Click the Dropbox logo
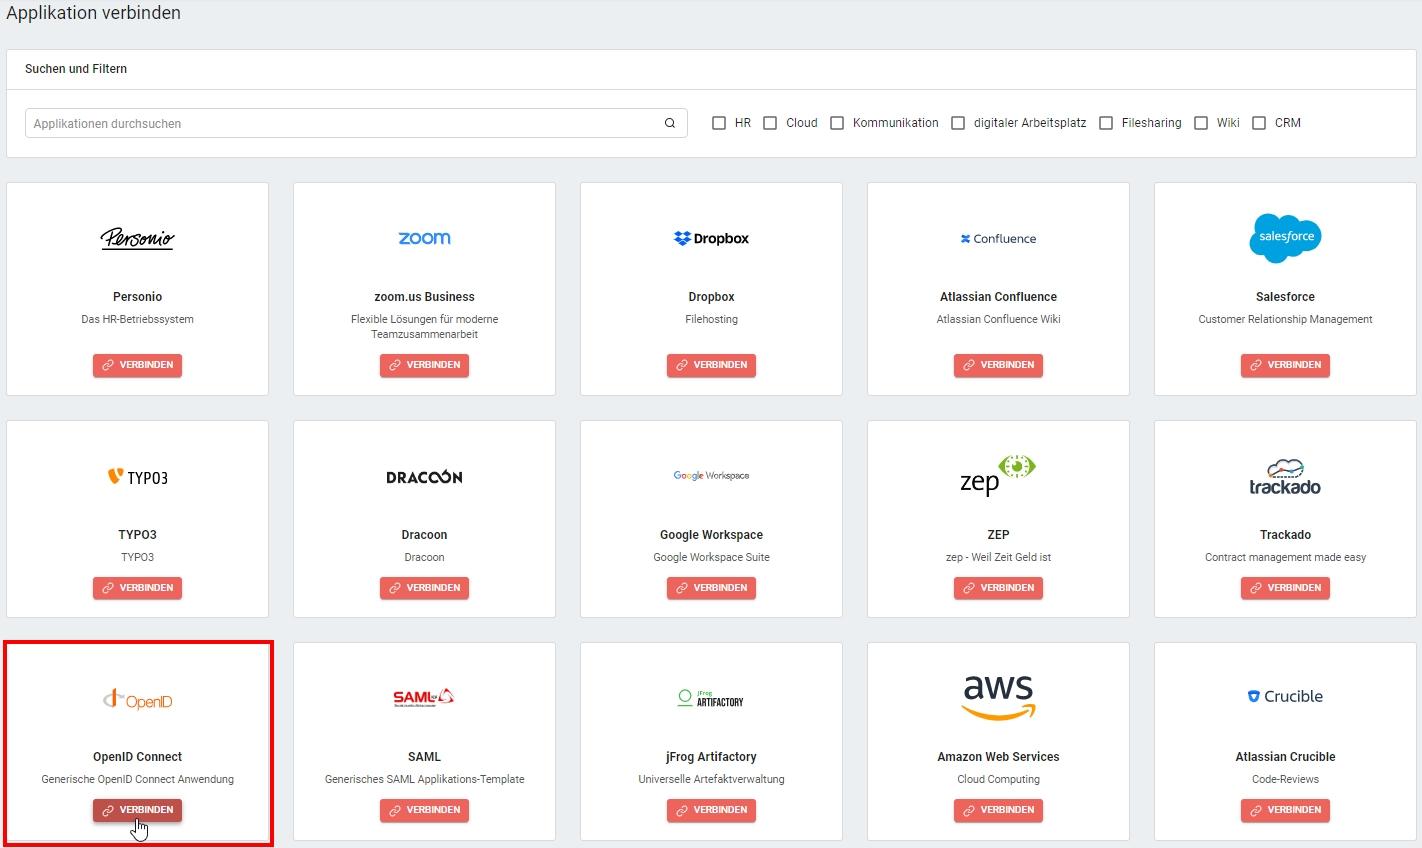 pos(711,238)
